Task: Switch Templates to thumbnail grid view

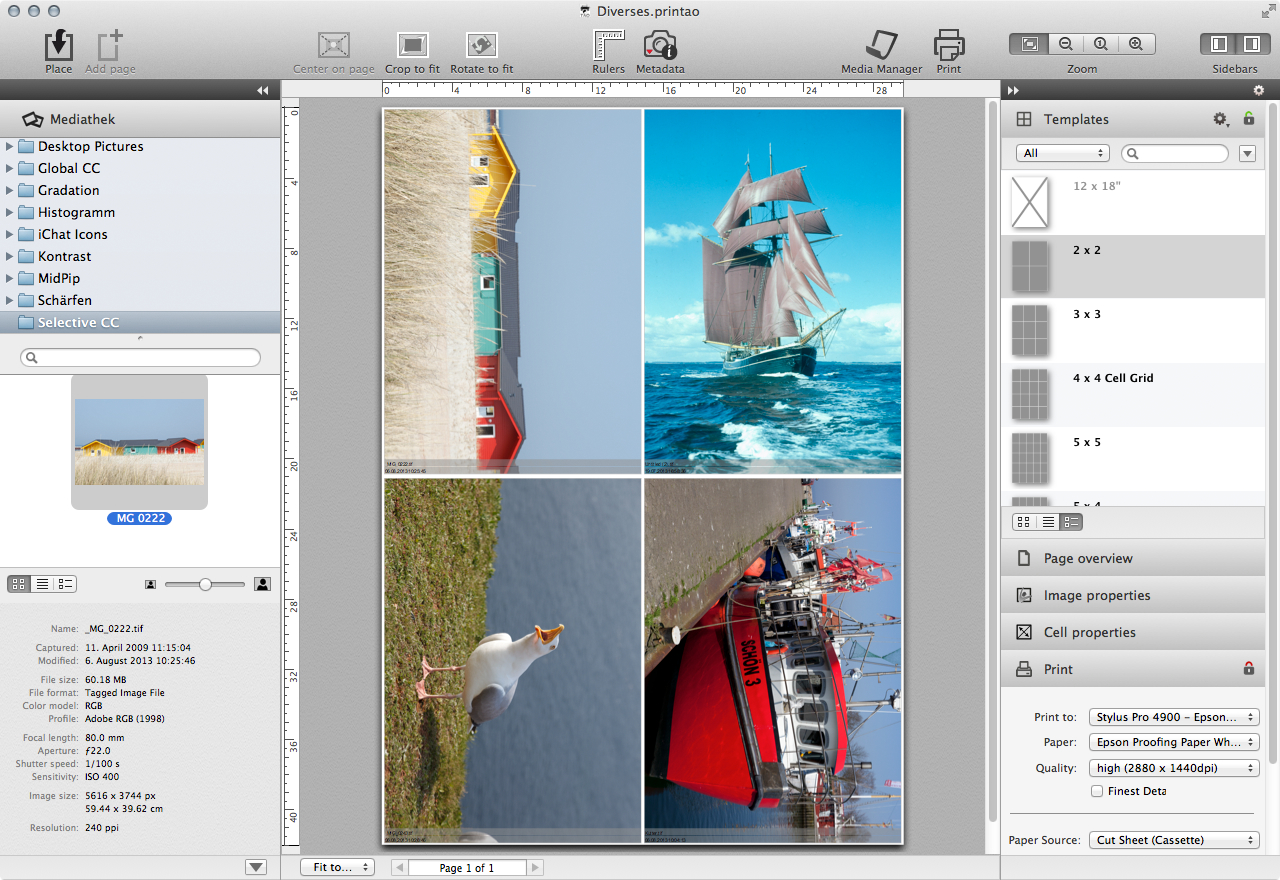Action: point(1024,522)
